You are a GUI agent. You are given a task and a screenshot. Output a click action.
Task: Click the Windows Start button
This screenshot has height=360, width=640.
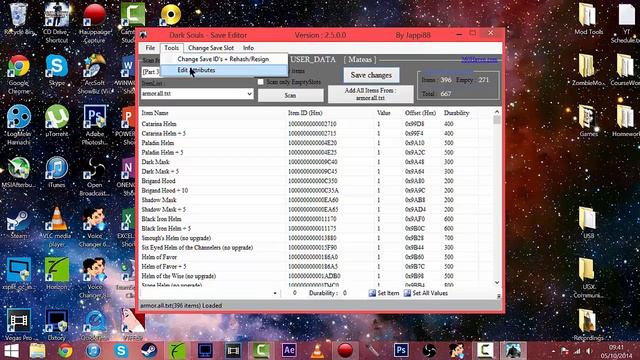[11, 351]
